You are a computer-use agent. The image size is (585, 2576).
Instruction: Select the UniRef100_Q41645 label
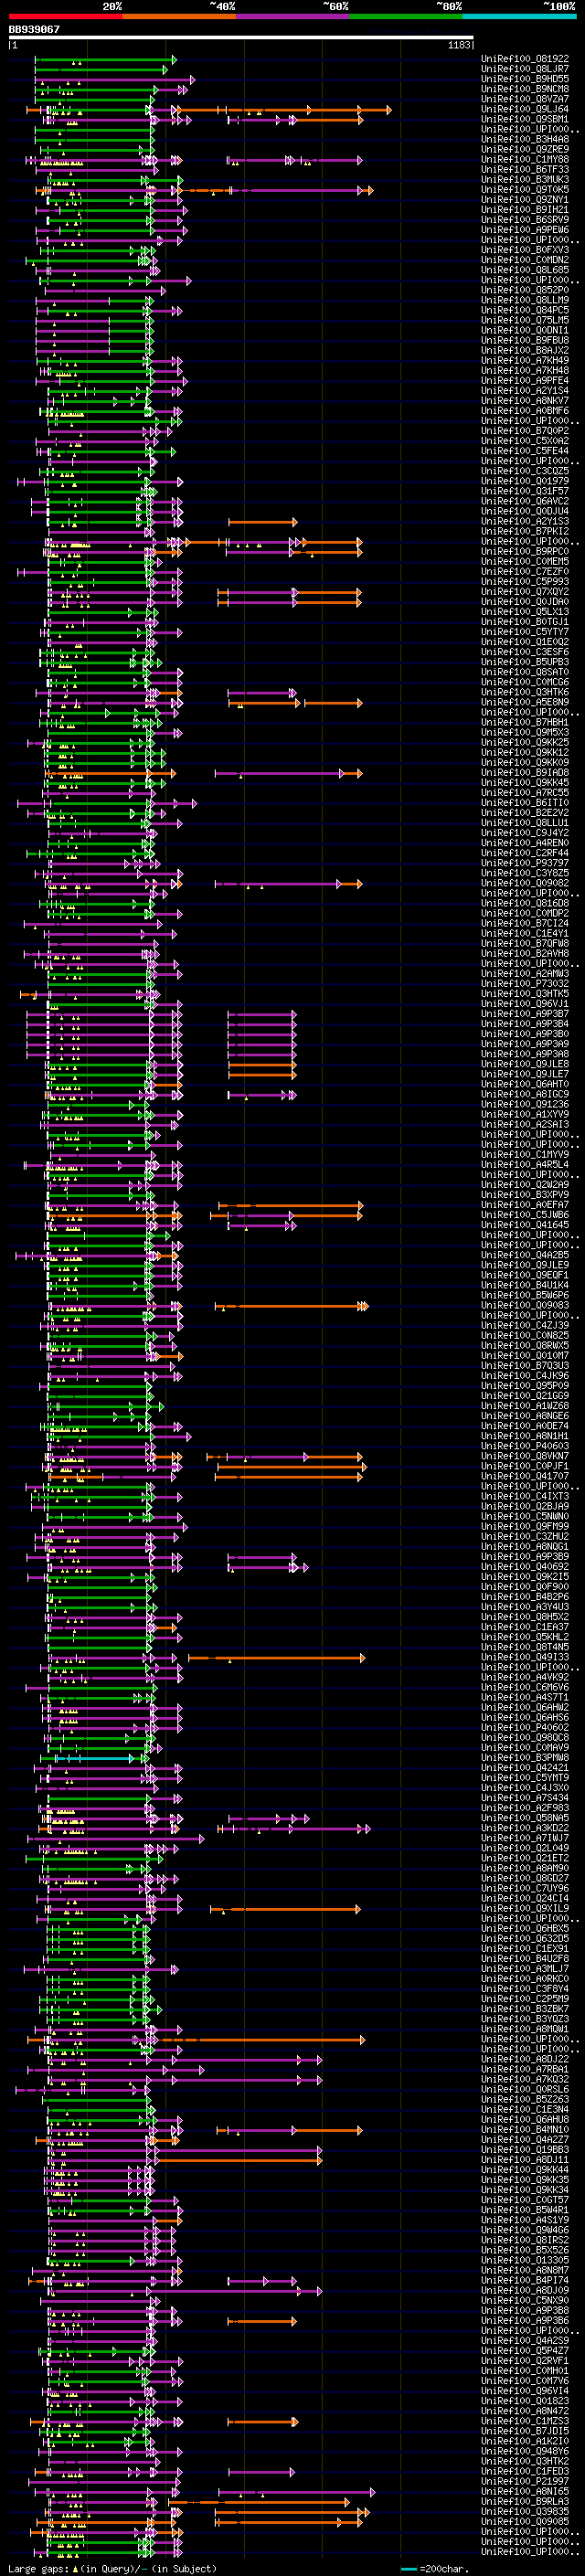tap(525, 1225)
